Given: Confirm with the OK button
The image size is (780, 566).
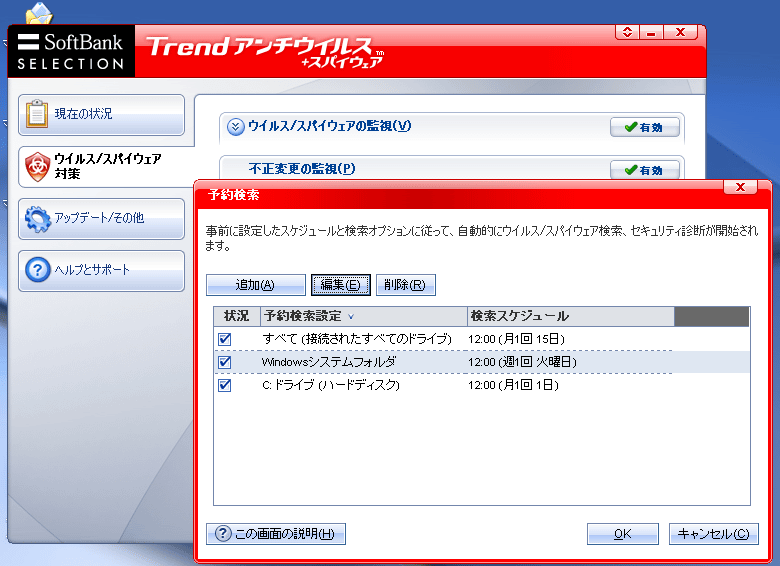Looking at the screenshot, I should point(623,534).
